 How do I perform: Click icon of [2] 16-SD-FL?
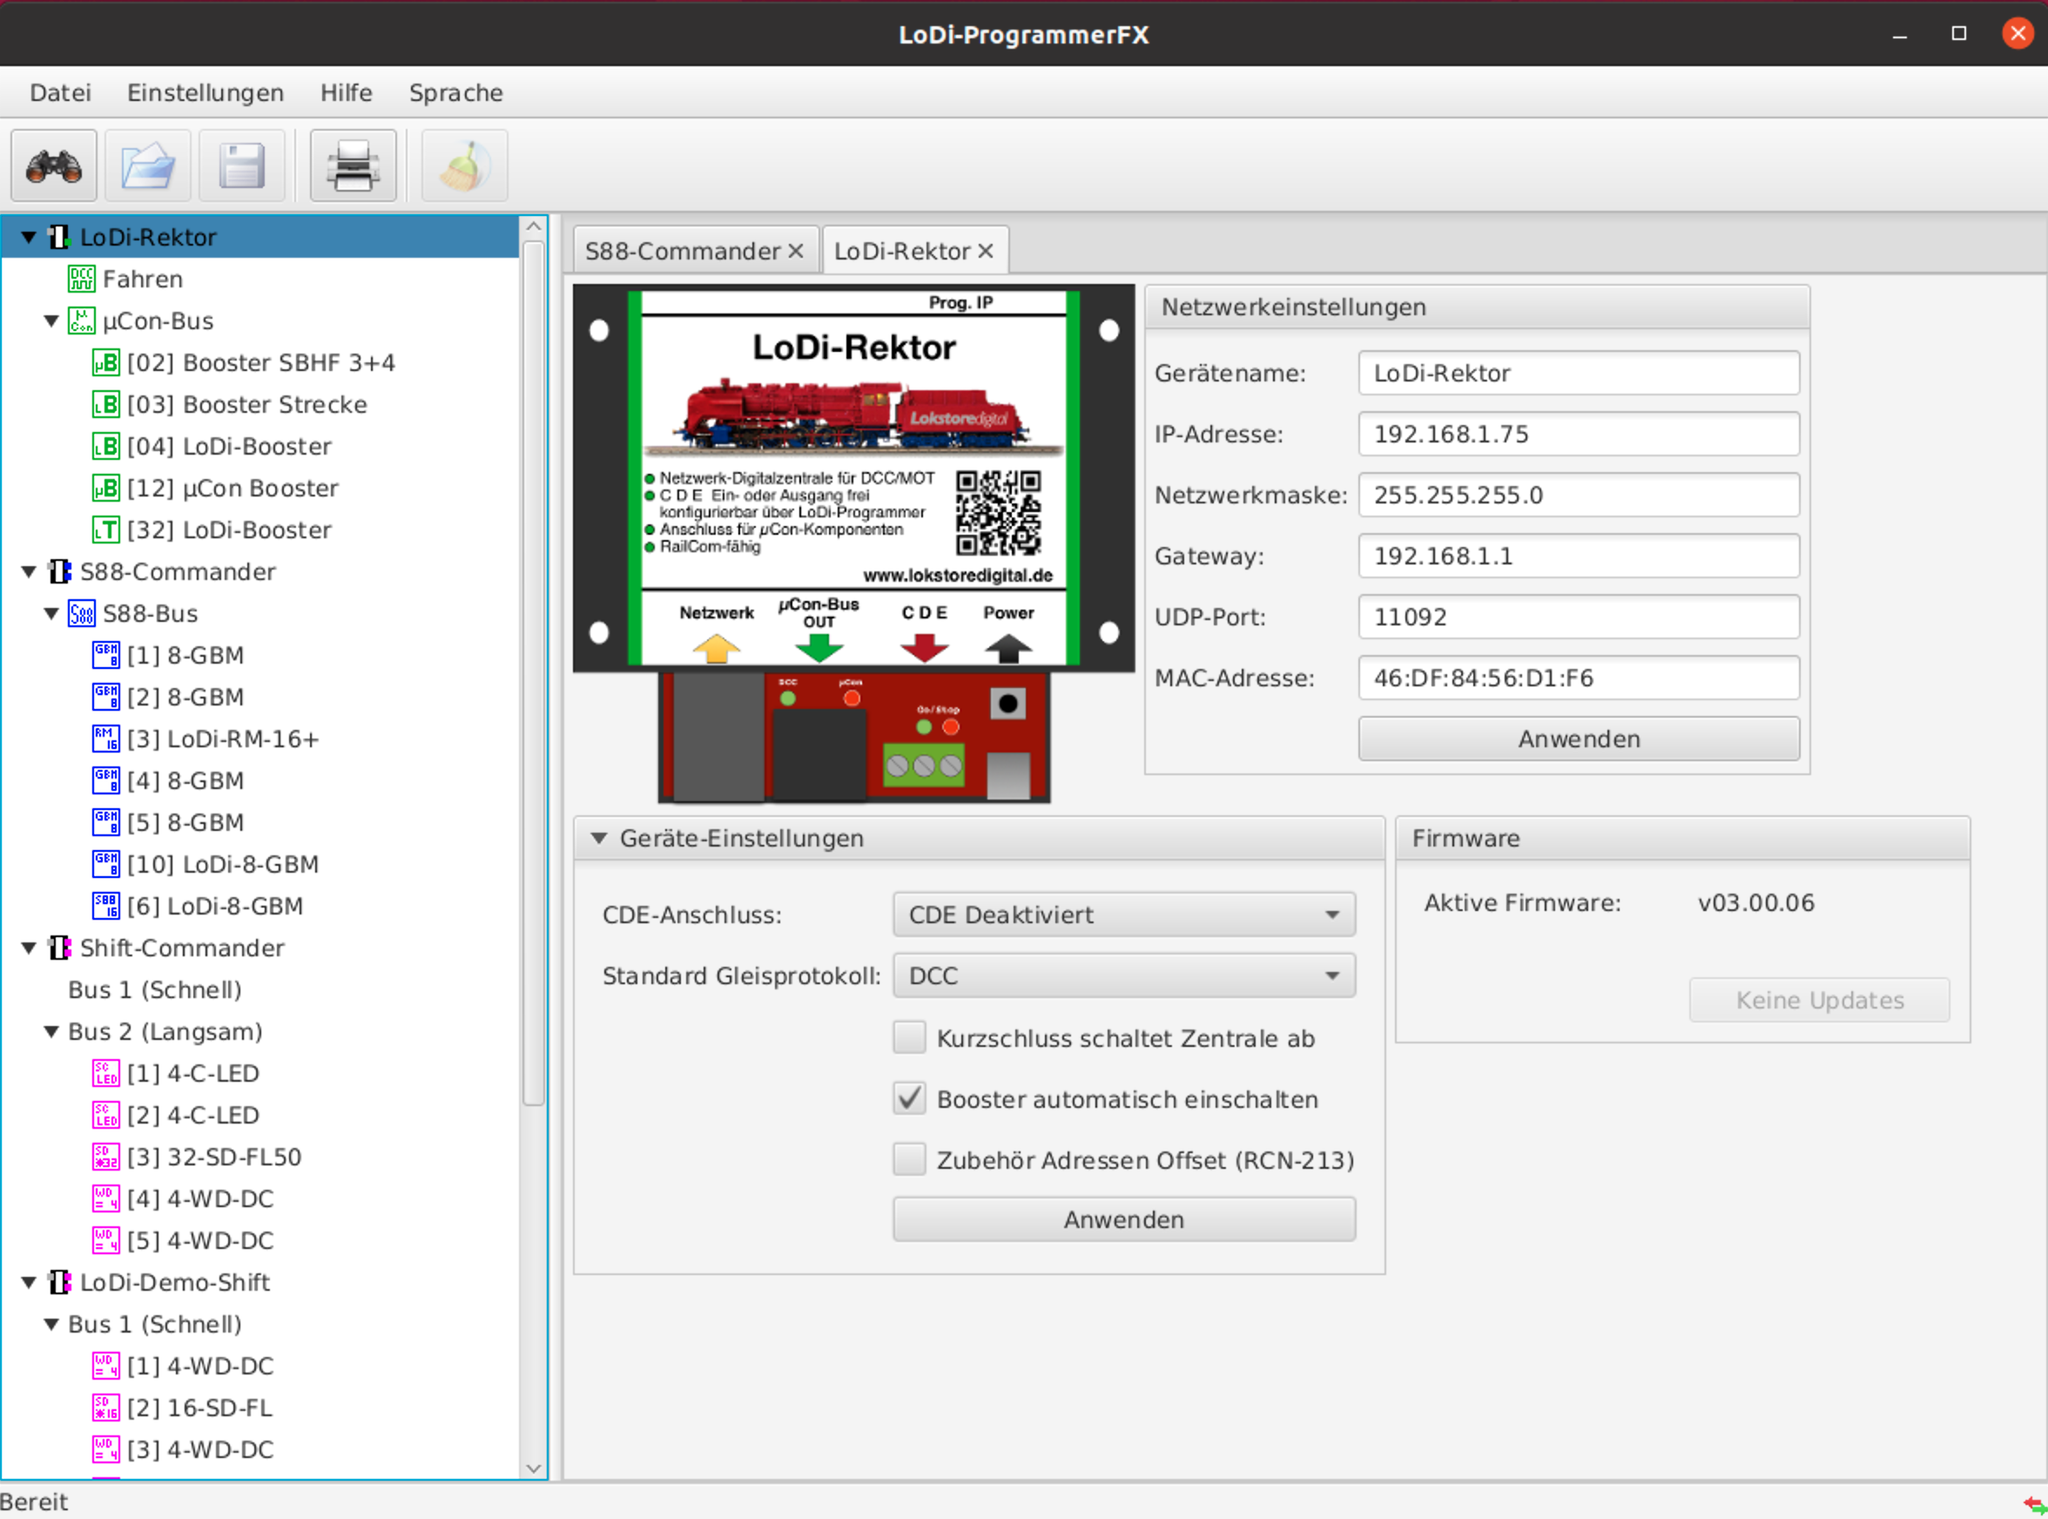(x=106, y=1408)
